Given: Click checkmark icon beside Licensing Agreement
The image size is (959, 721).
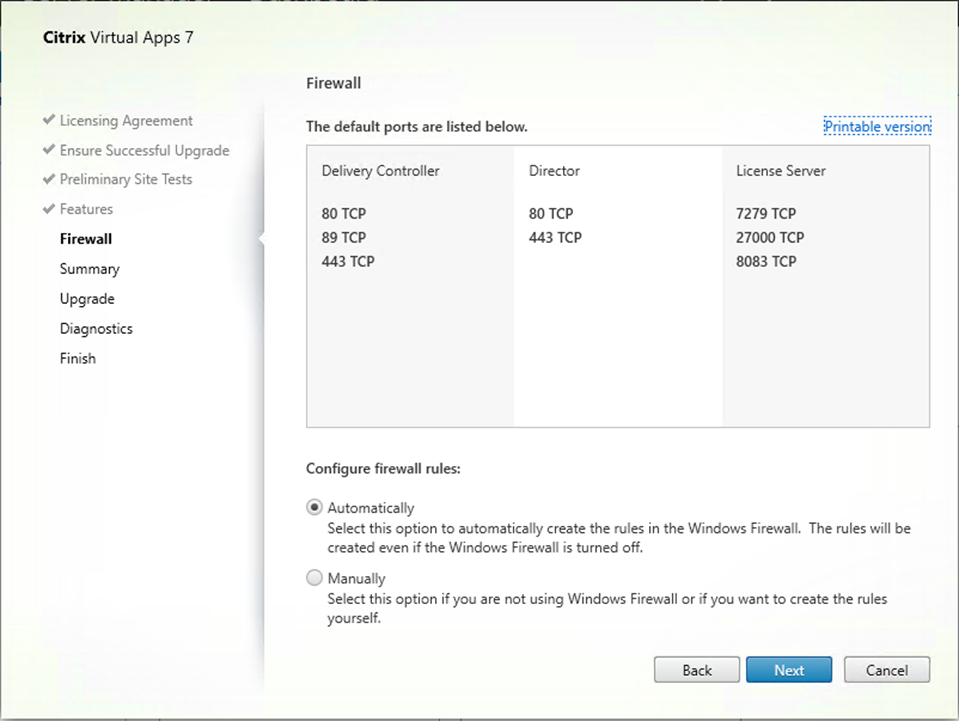Looking at the screenshot, I should pos(49,120).
